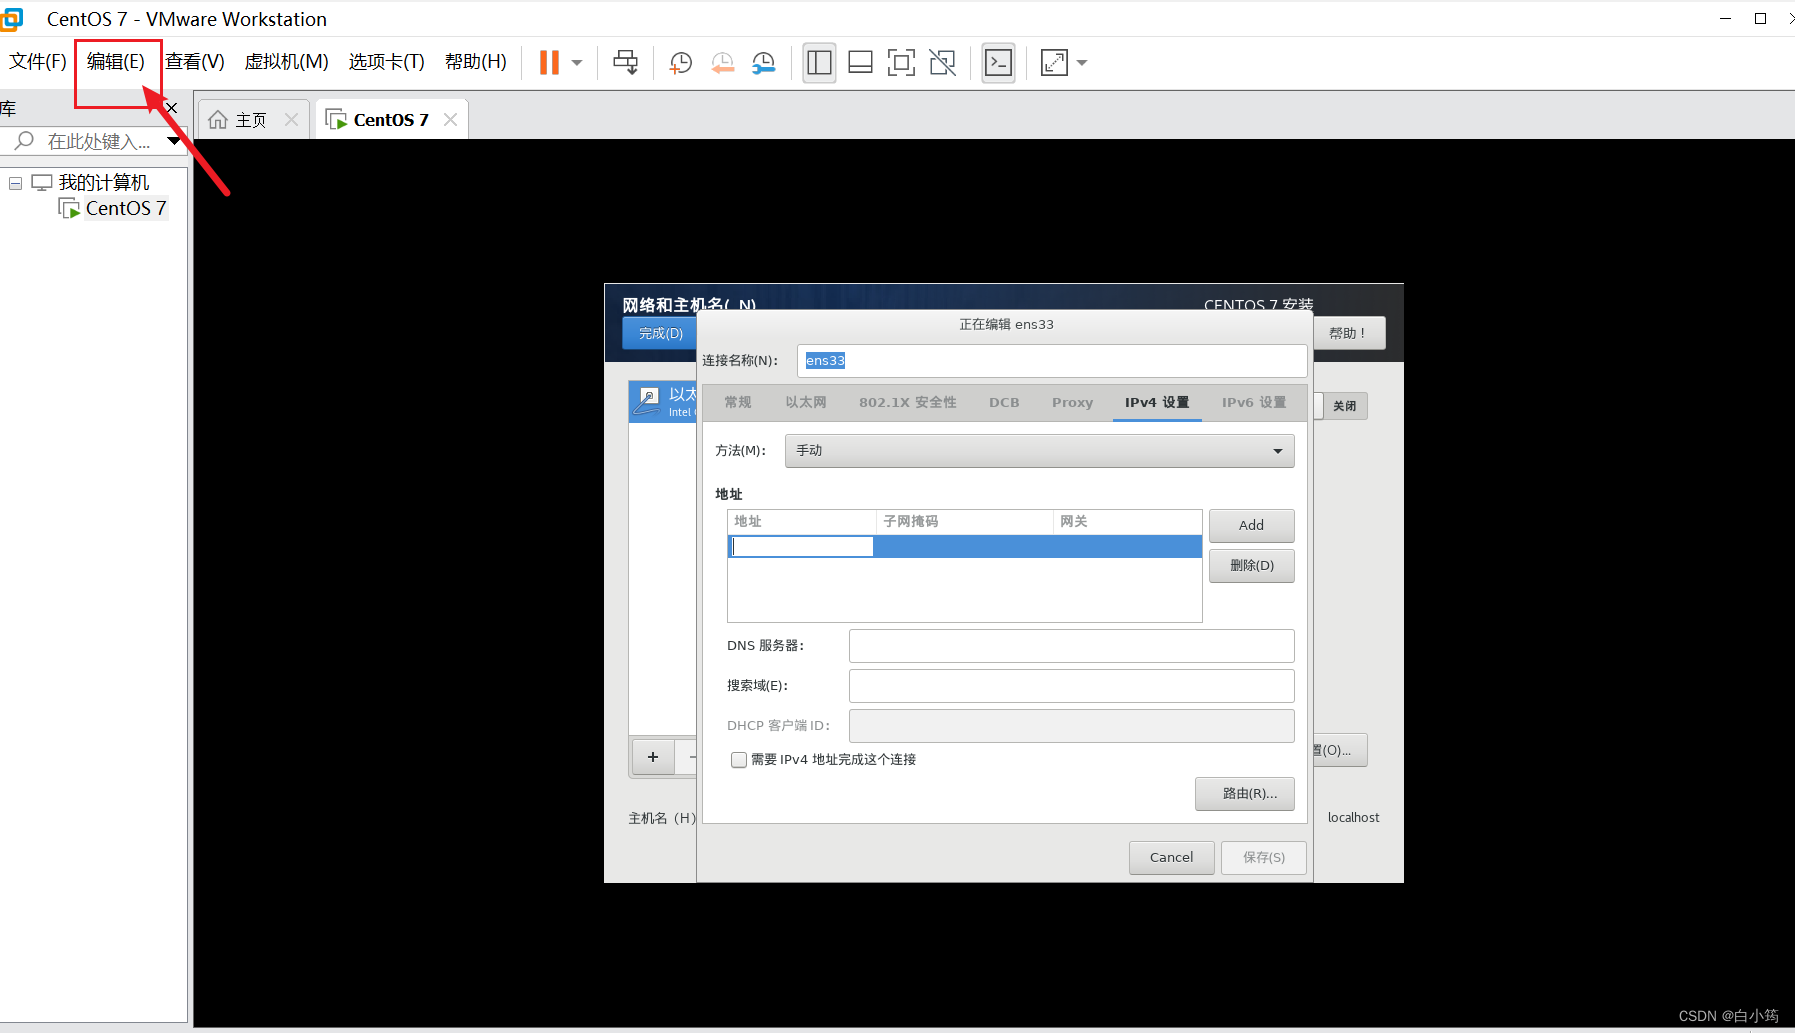This screenshot has width=1795, height=1033.
Task: Select the ethernet device in list
Action: 663,402
